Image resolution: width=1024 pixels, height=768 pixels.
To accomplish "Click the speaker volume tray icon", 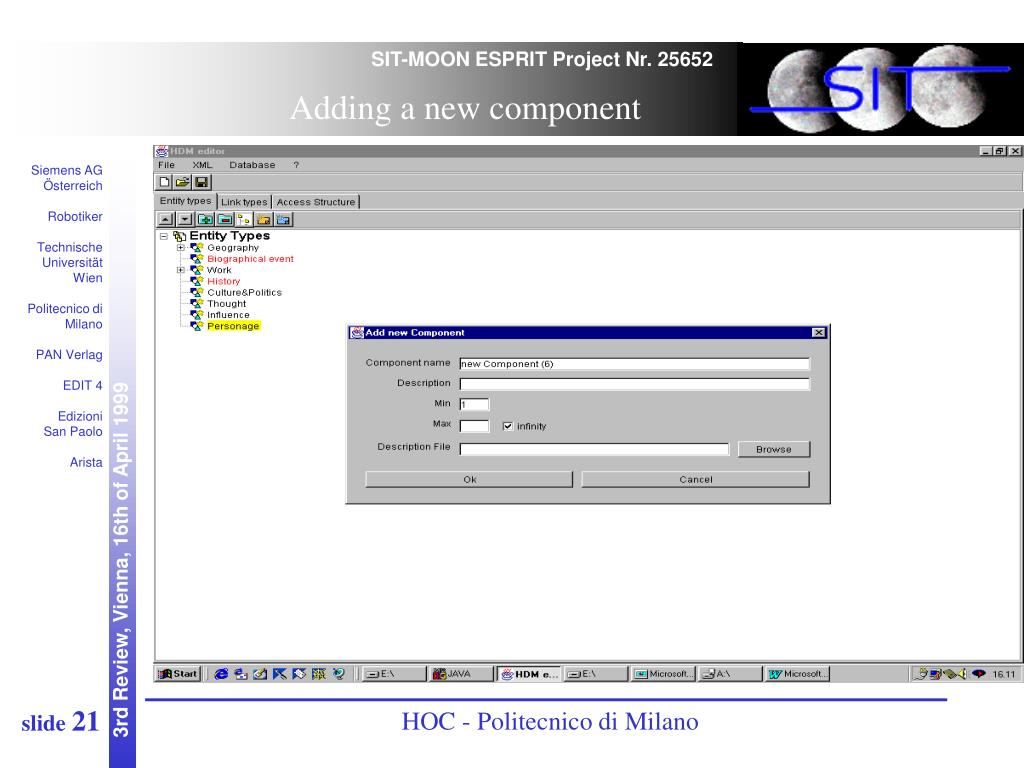I will [961, 674].
